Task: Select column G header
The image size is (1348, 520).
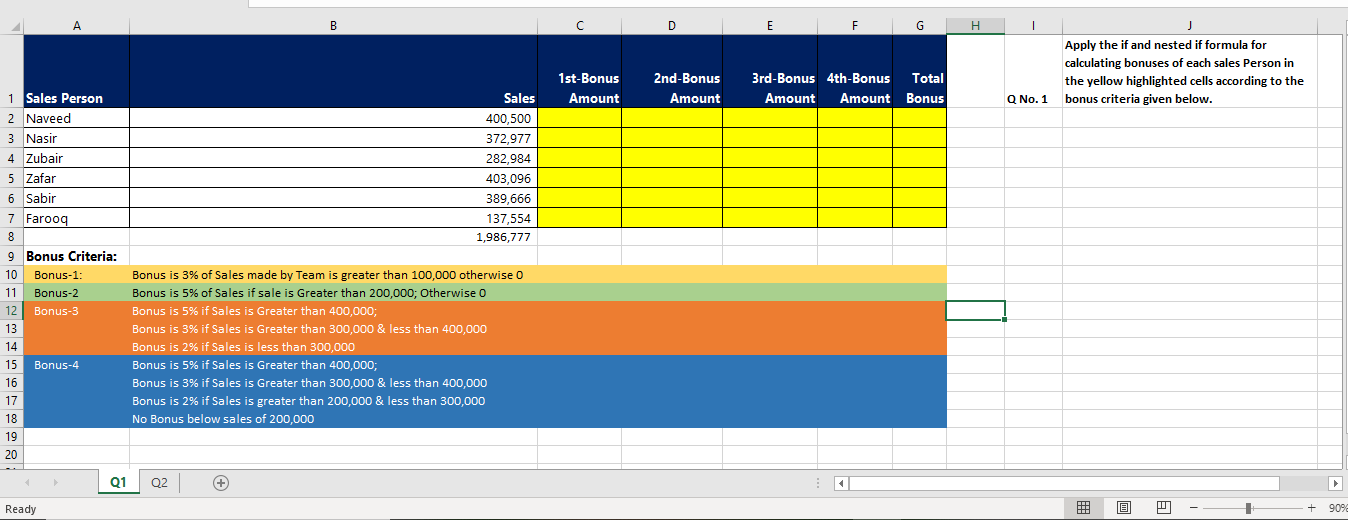Action: (919, 26)
